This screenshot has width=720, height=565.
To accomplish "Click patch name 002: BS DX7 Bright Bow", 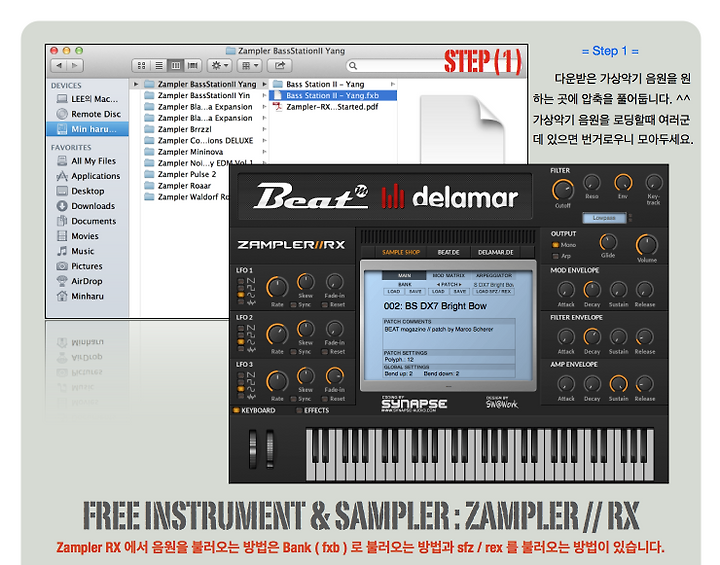I will [435, 306].
